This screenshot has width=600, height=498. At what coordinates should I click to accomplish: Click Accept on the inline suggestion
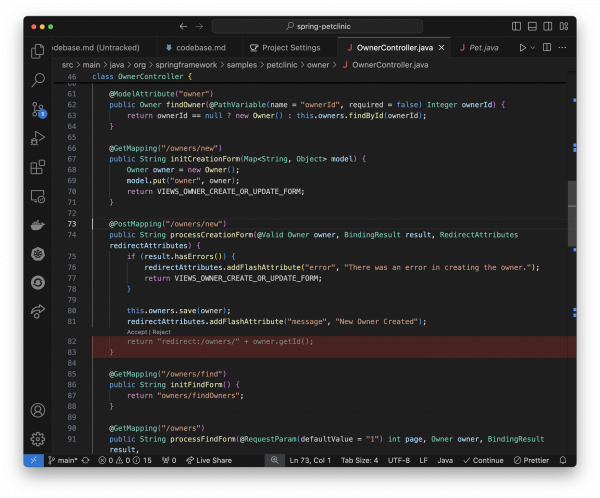(137, 331)
